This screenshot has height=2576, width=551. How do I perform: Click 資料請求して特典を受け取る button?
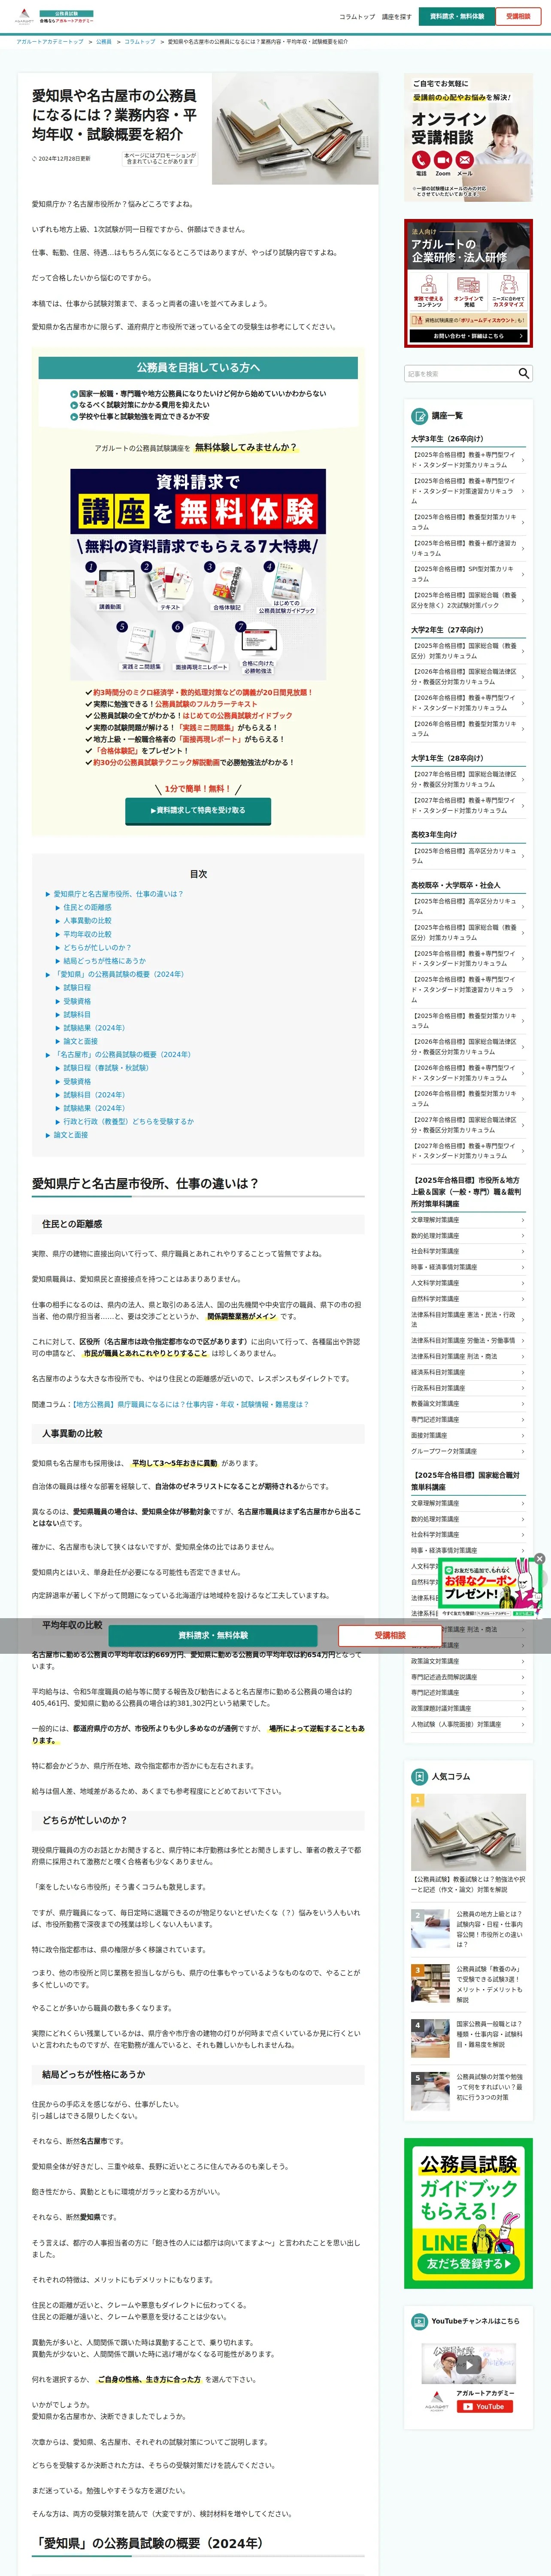coord(198,810)
